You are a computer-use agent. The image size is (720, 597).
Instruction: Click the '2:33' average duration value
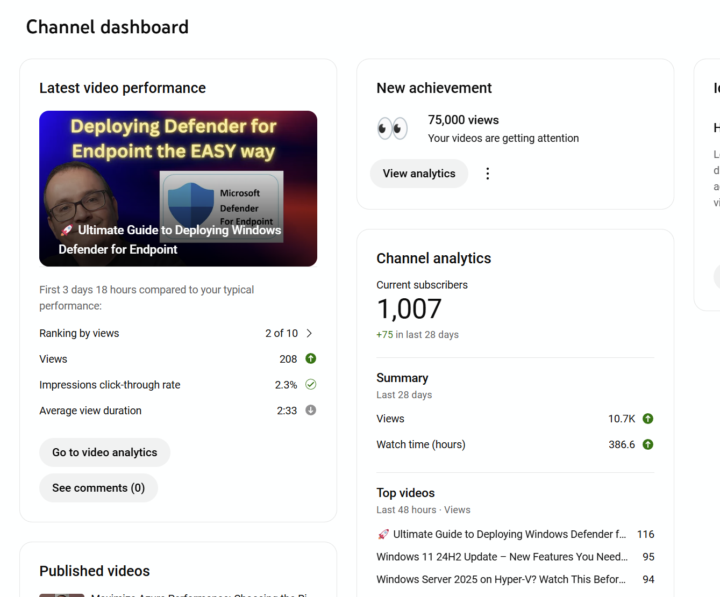click(287, 411)
